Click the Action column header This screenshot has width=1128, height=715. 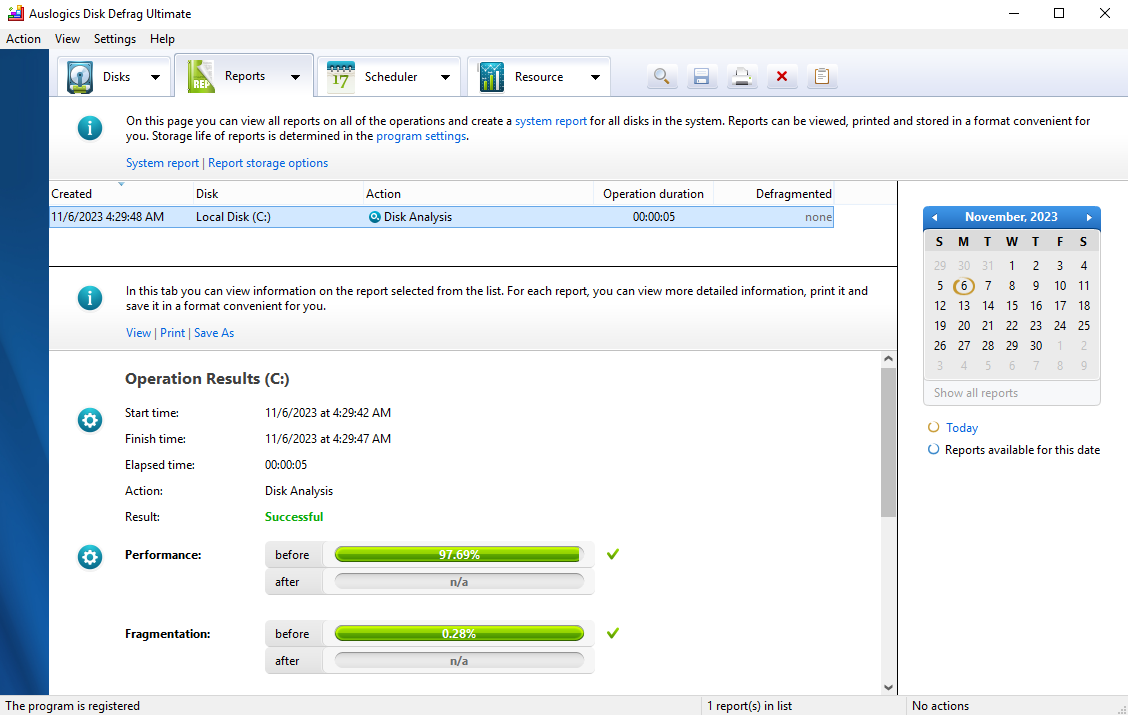(478, 193)
